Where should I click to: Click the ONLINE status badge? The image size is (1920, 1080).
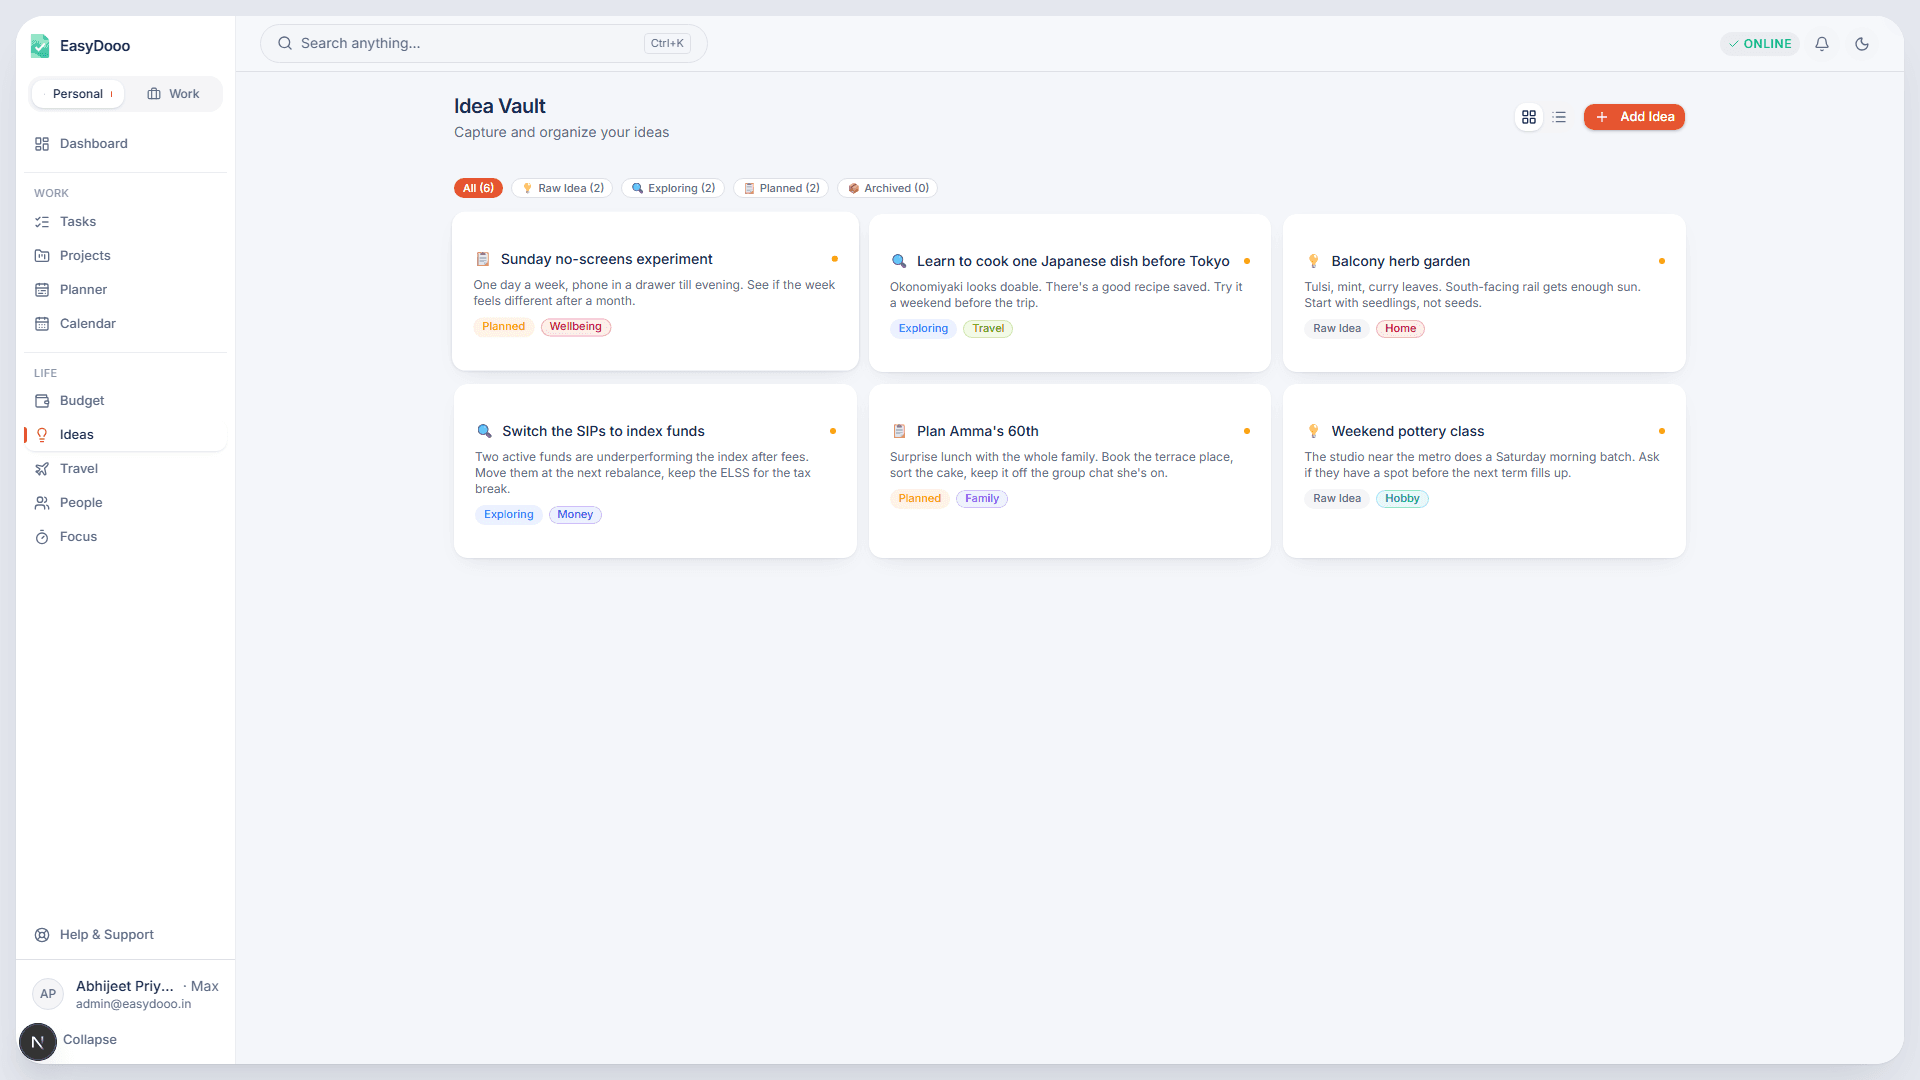pyautogui.click(x=1760, y=44)
